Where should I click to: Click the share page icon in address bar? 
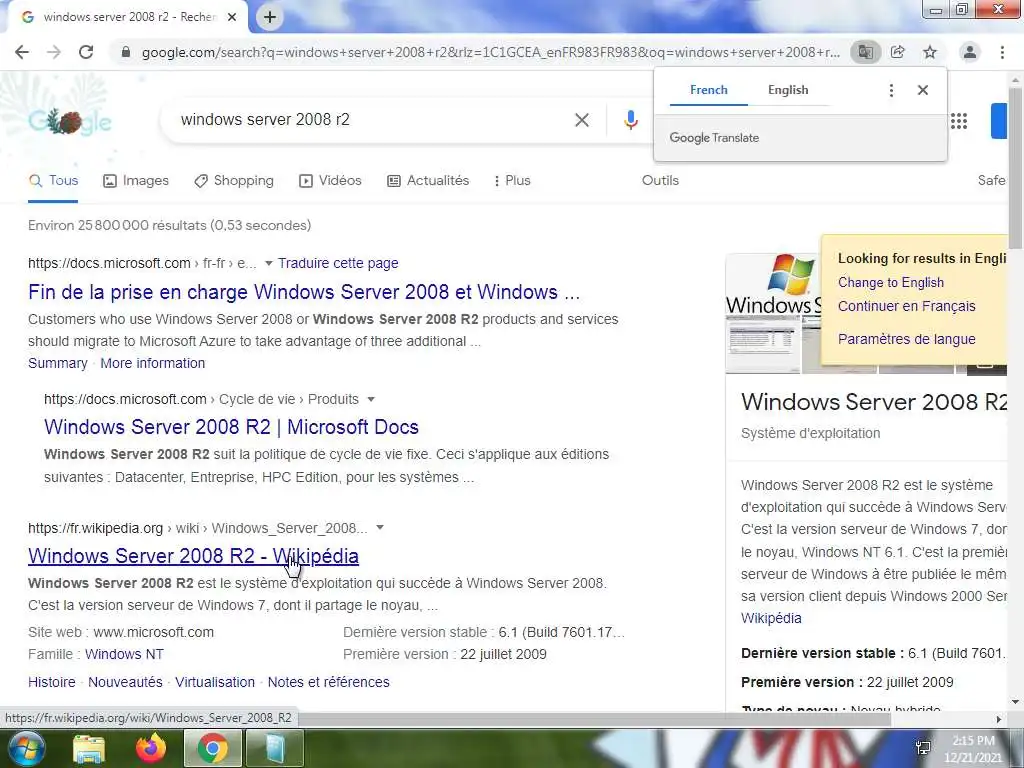(x=898, y=52)
